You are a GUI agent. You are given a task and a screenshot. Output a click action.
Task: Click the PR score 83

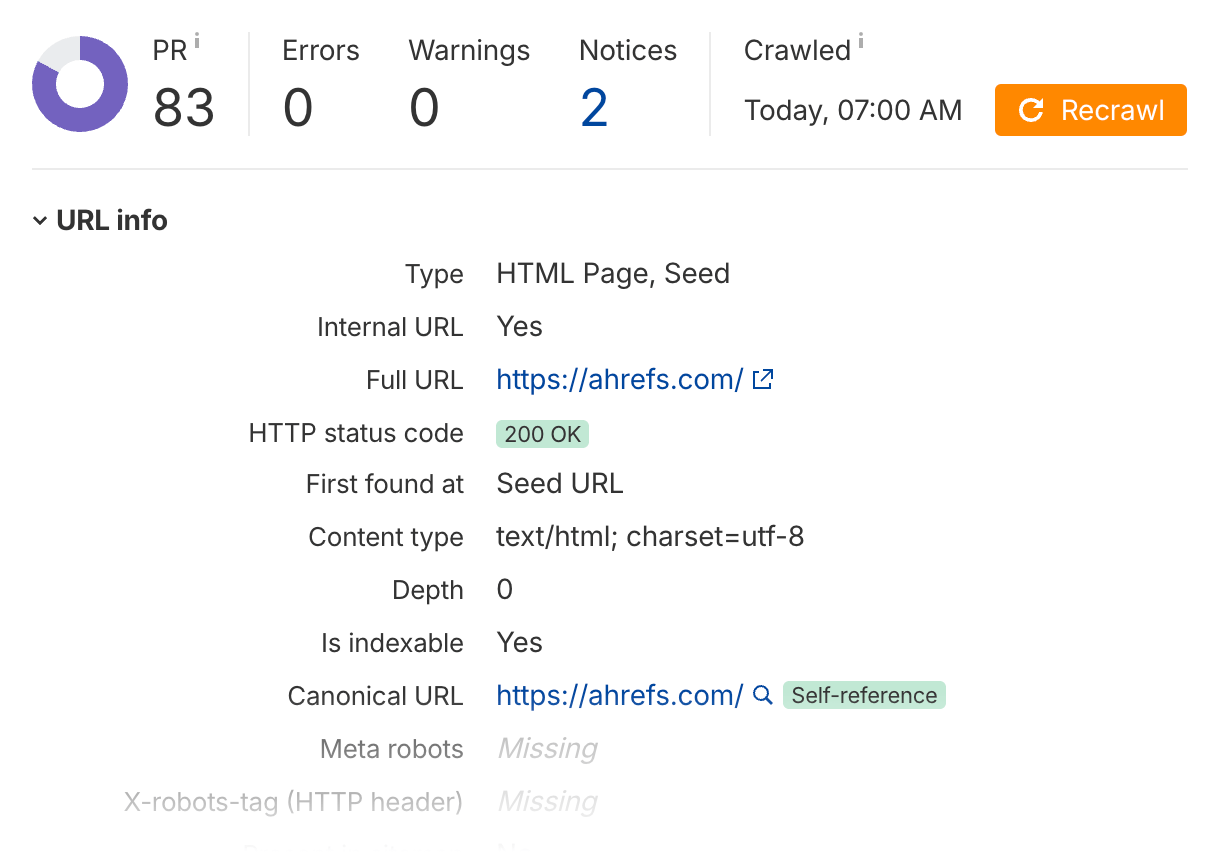184,108
